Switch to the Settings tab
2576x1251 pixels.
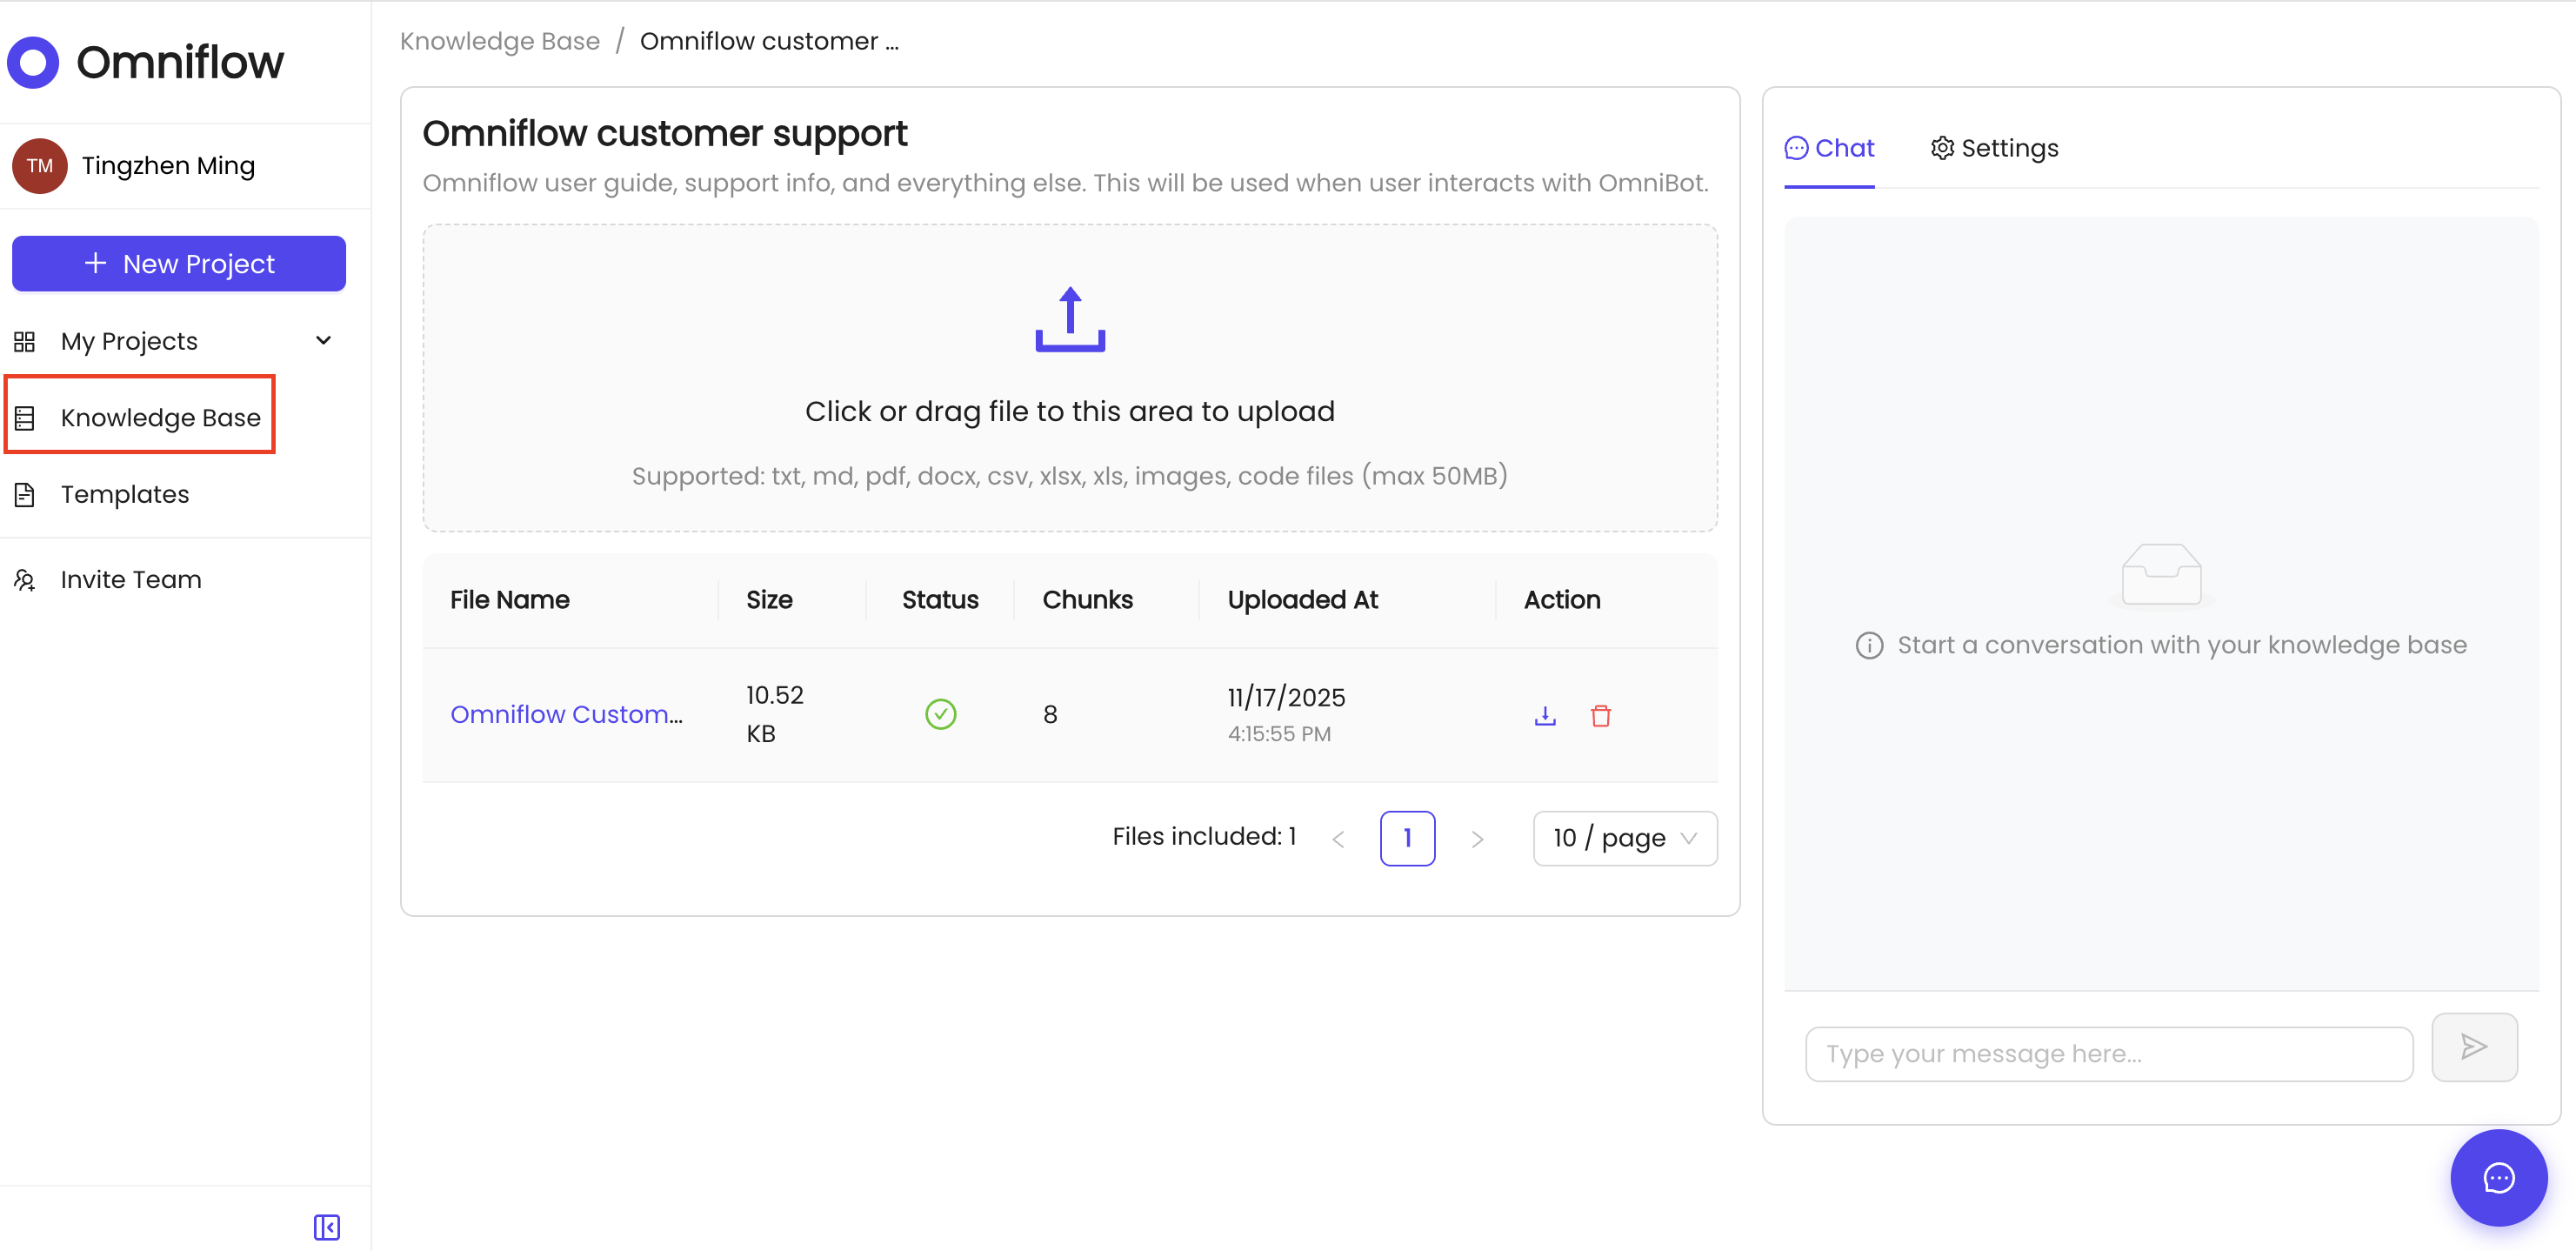click(1994, 148)
